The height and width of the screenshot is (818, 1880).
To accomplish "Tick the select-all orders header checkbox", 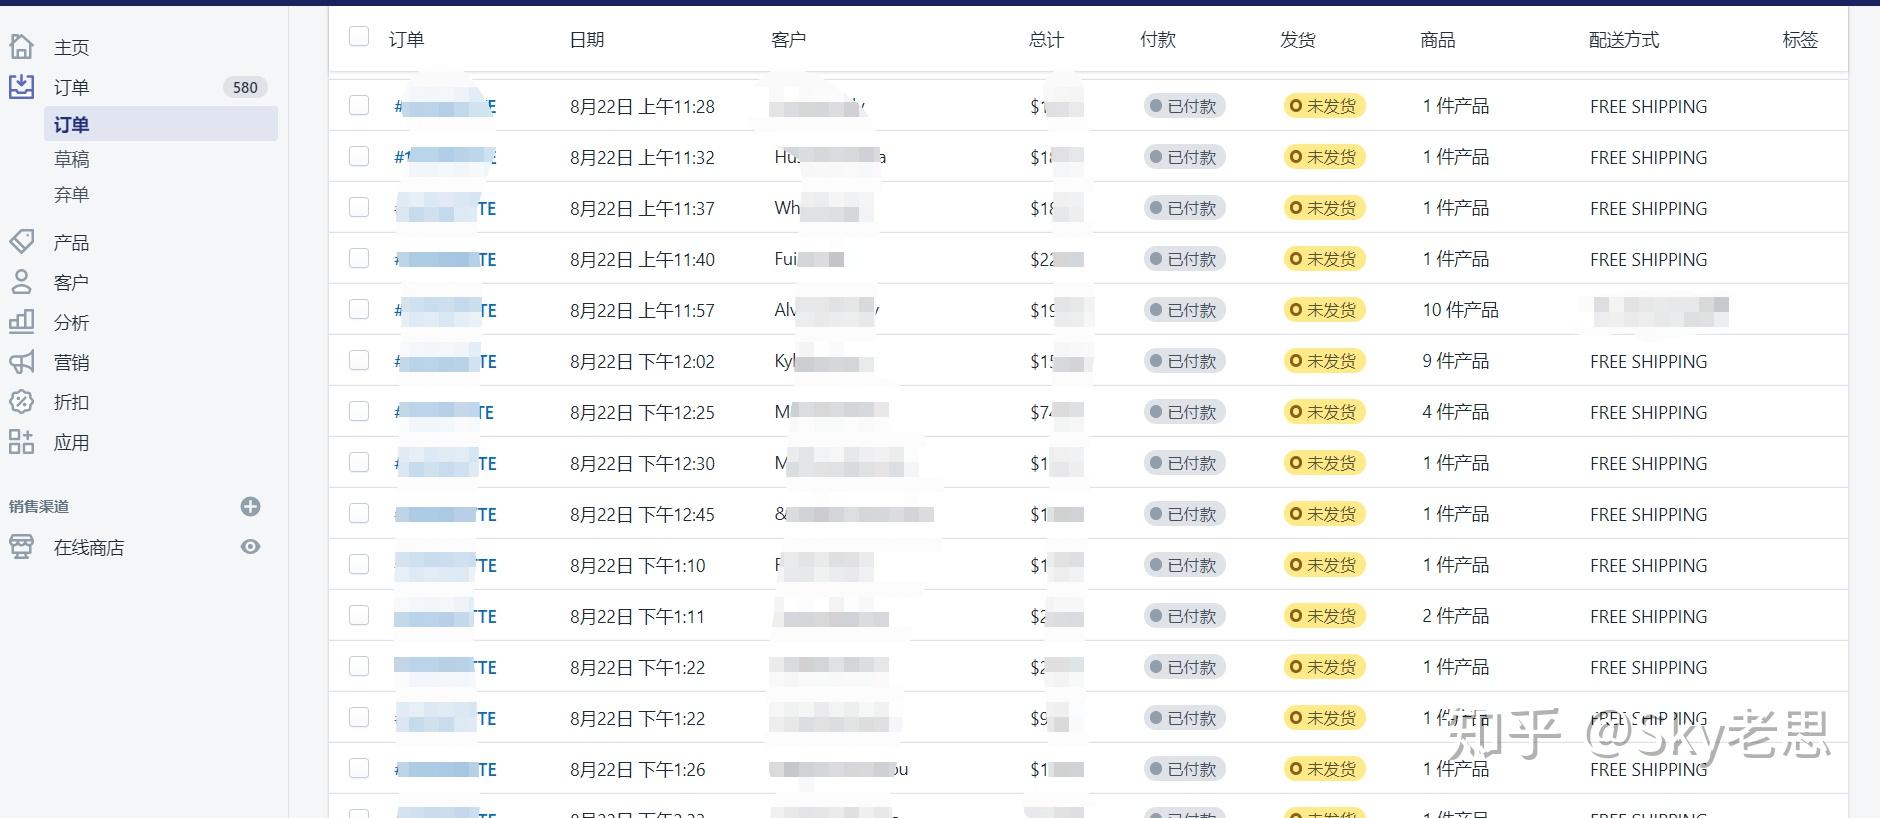I will click(x=359, y=37).
